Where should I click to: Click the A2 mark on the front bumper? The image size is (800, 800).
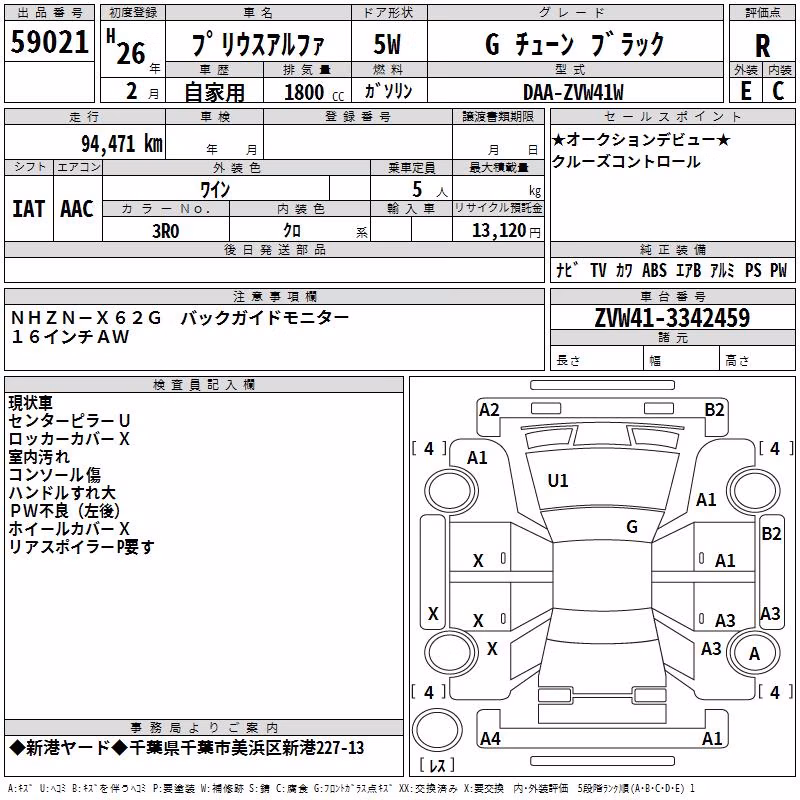(x=489, y=410)
